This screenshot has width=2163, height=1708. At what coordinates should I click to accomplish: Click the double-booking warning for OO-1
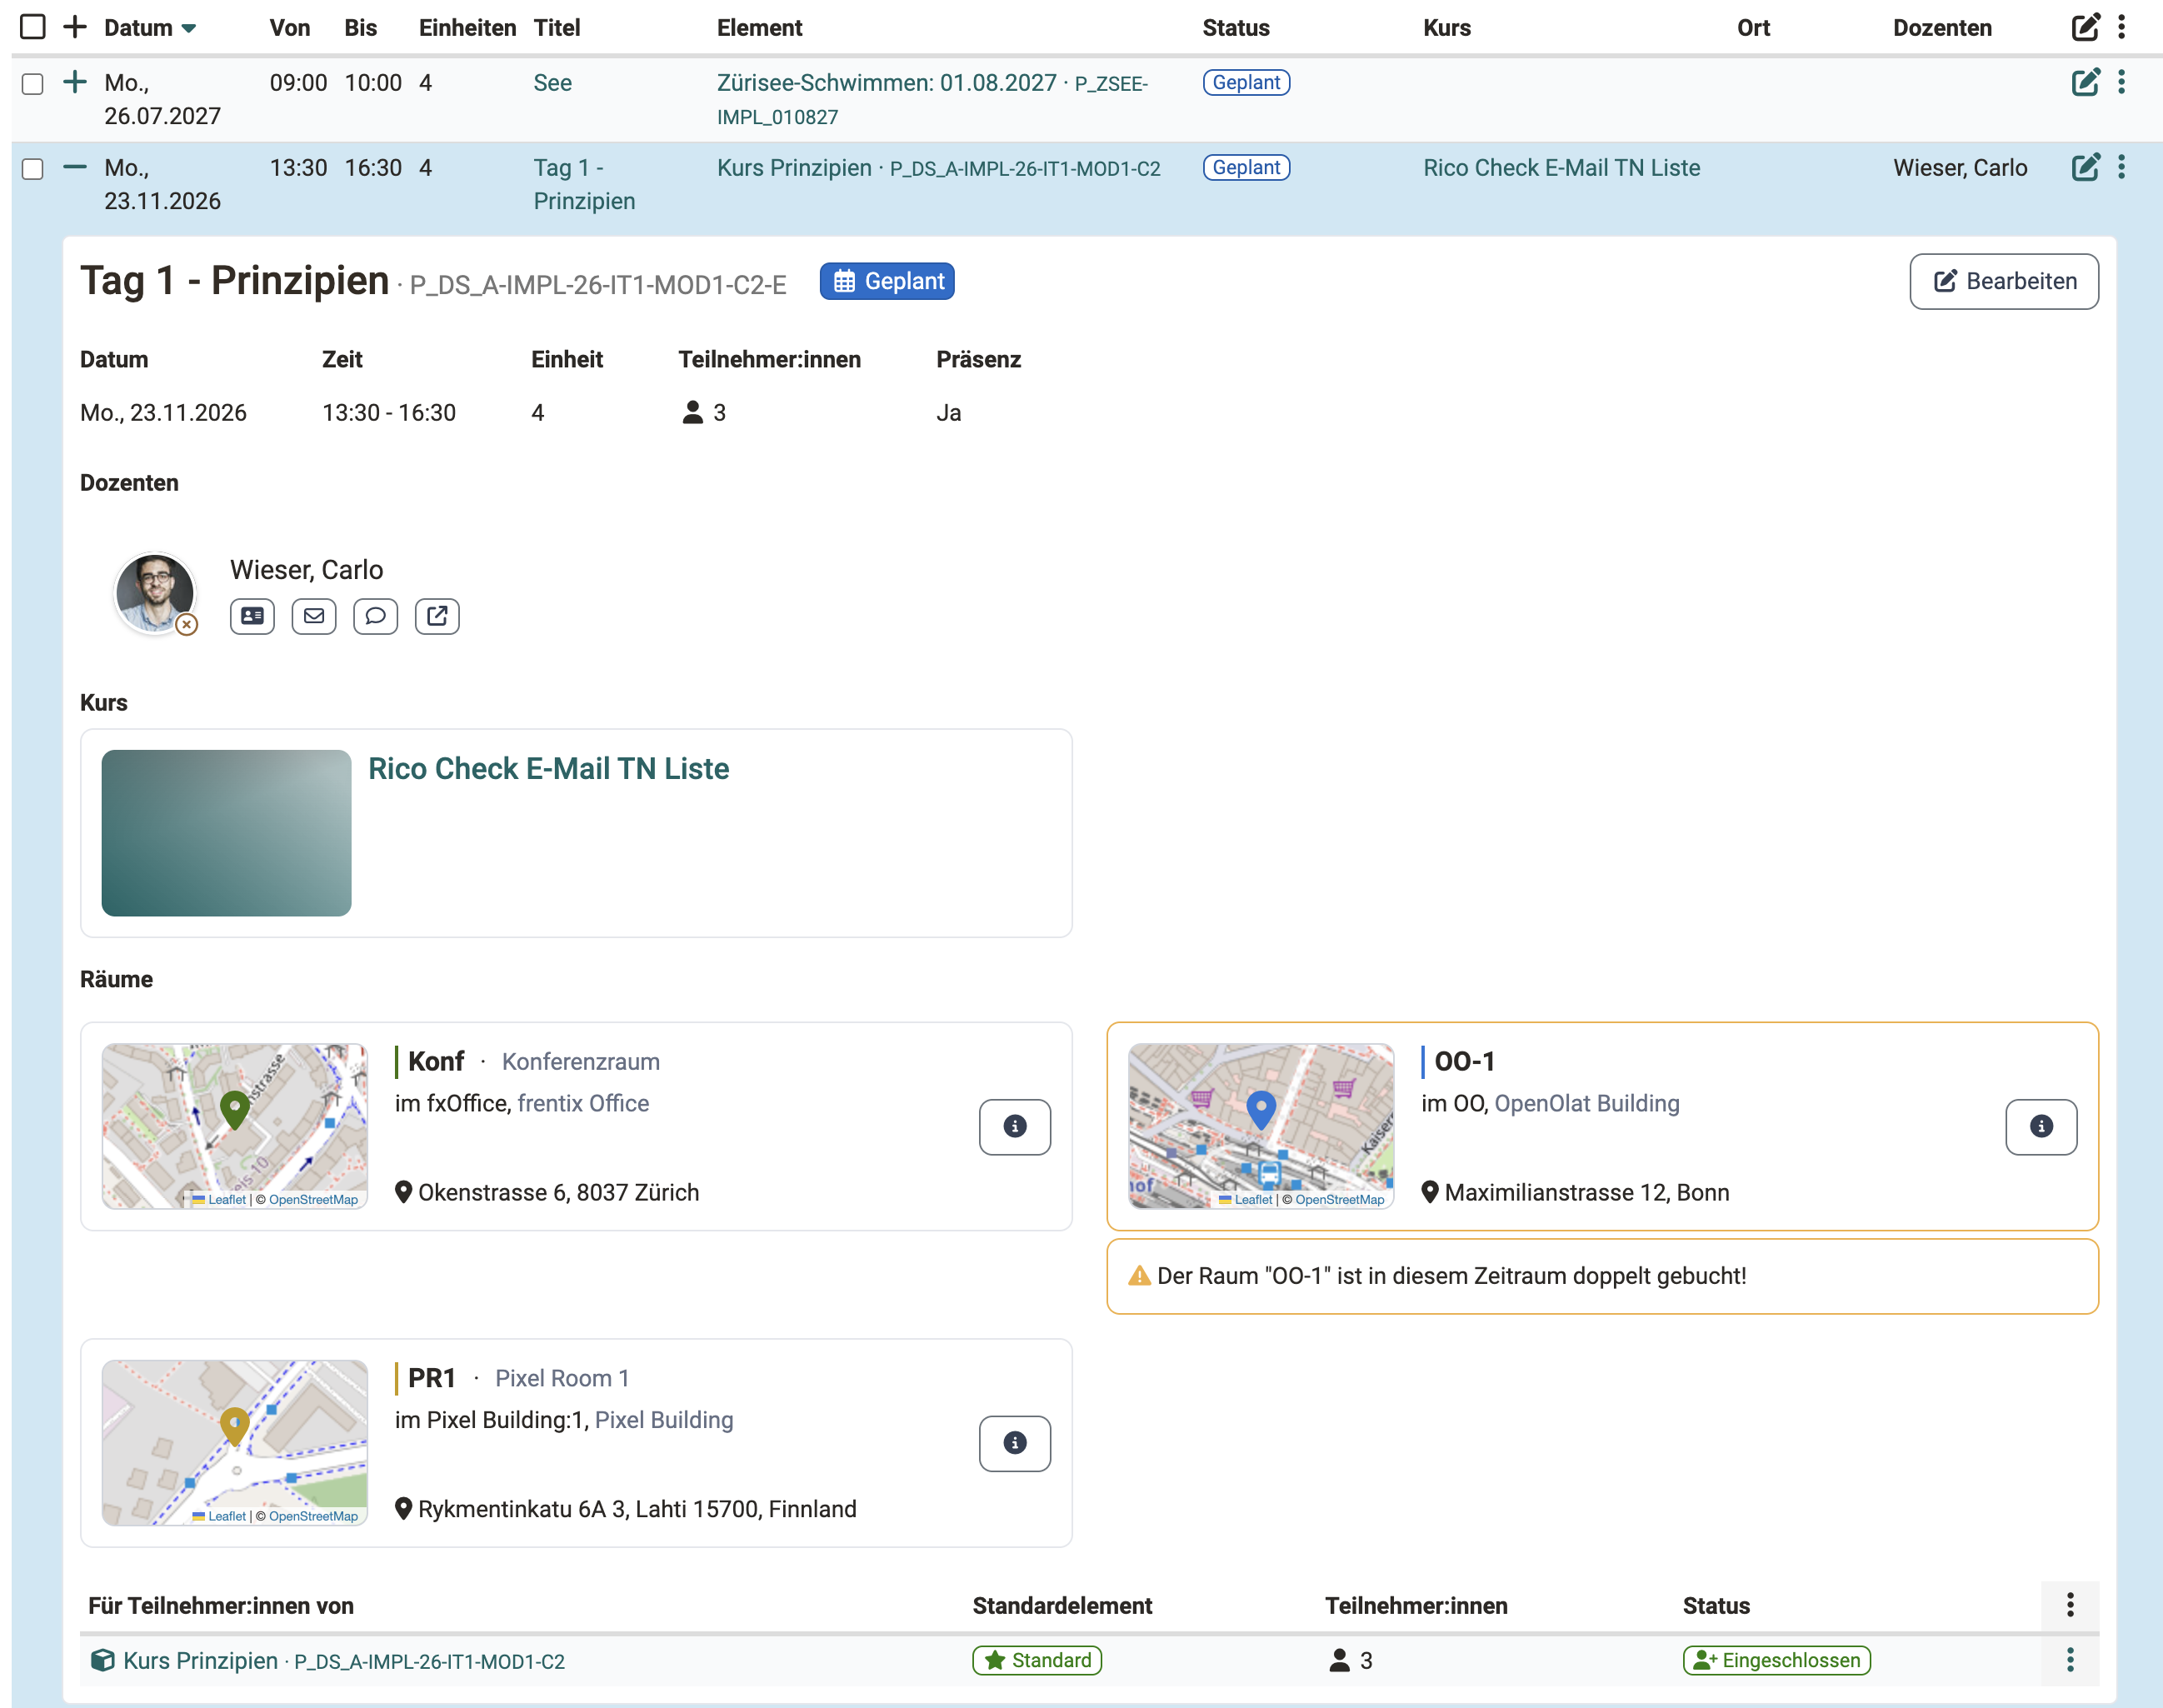tap(1602, 1276)
